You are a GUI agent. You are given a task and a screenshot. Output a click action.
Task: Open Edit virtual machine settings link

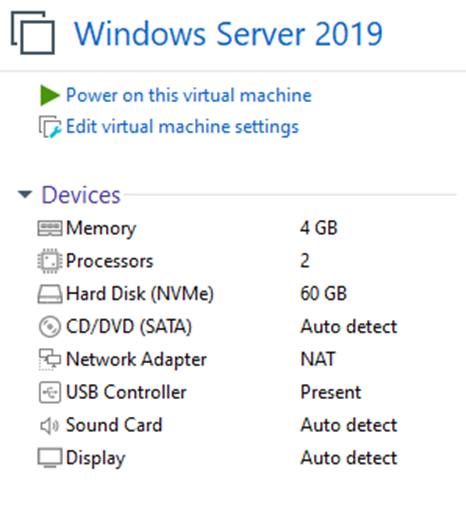pos(182,127)
